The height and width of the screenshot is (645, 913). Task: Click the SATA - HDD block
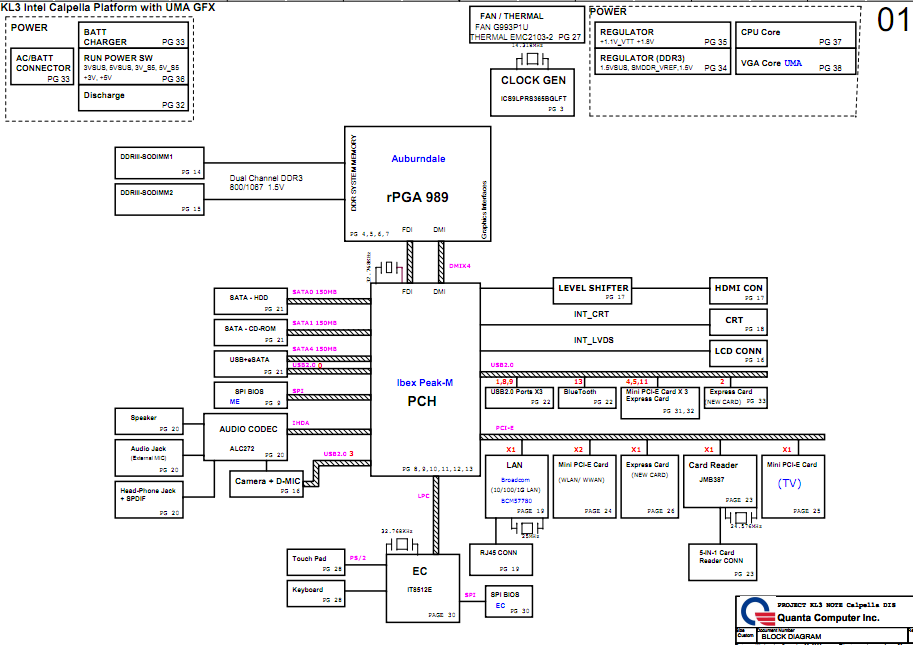pos(251,302)
